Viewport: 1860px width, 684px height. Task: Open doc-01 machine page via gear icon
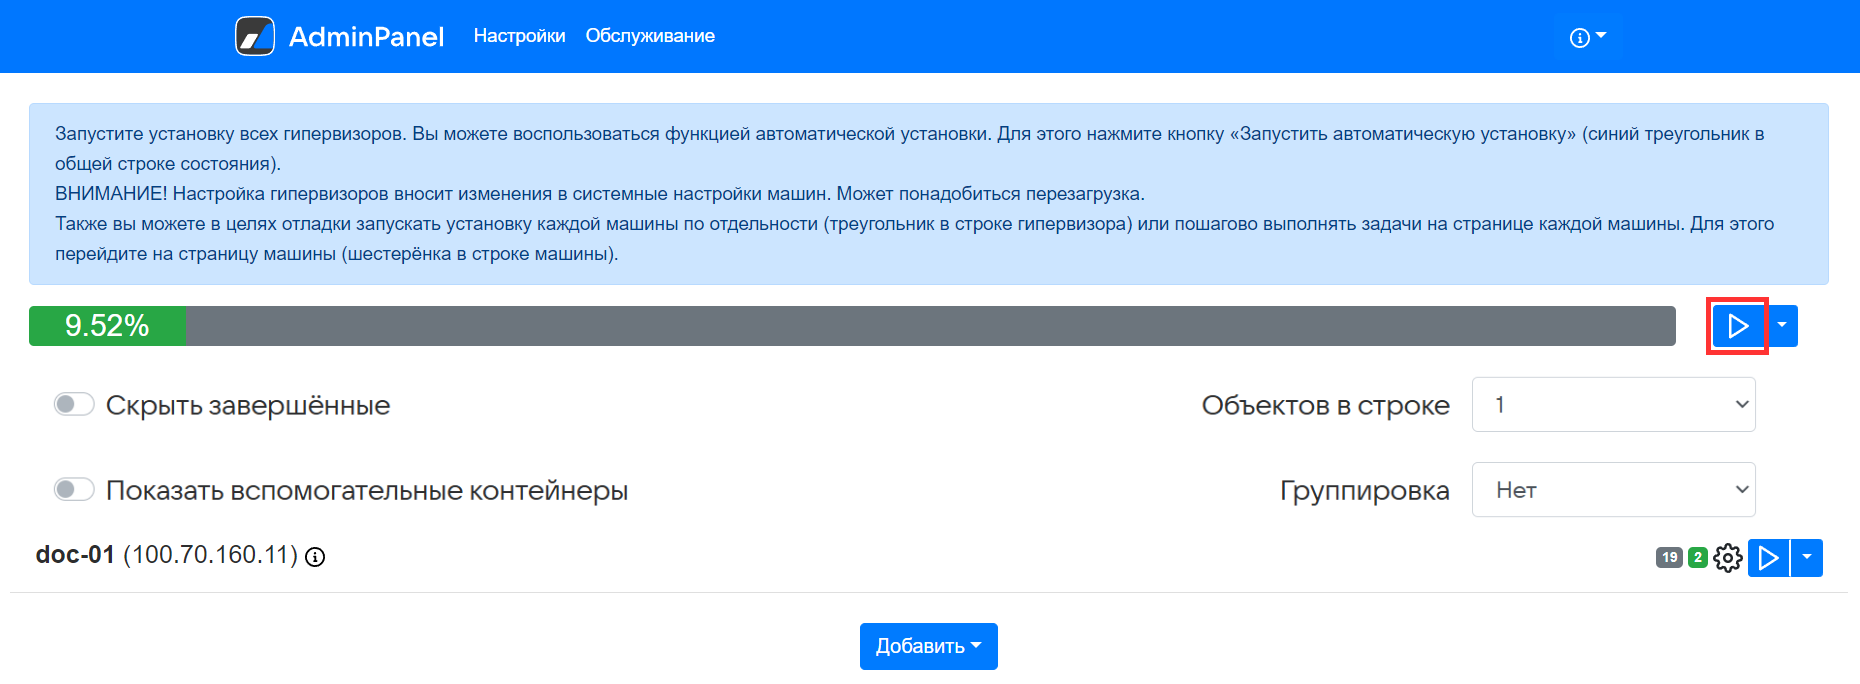(1727, 558)
